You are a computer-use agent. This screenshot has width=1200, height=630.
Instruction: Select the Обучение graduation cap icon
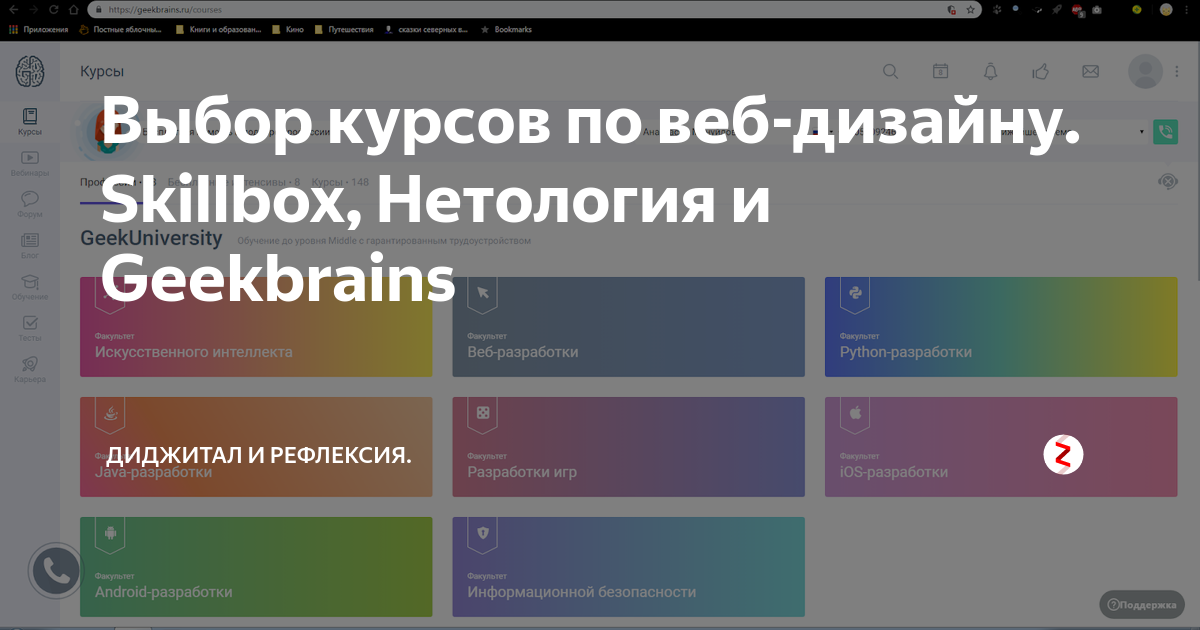click(30, 282)
